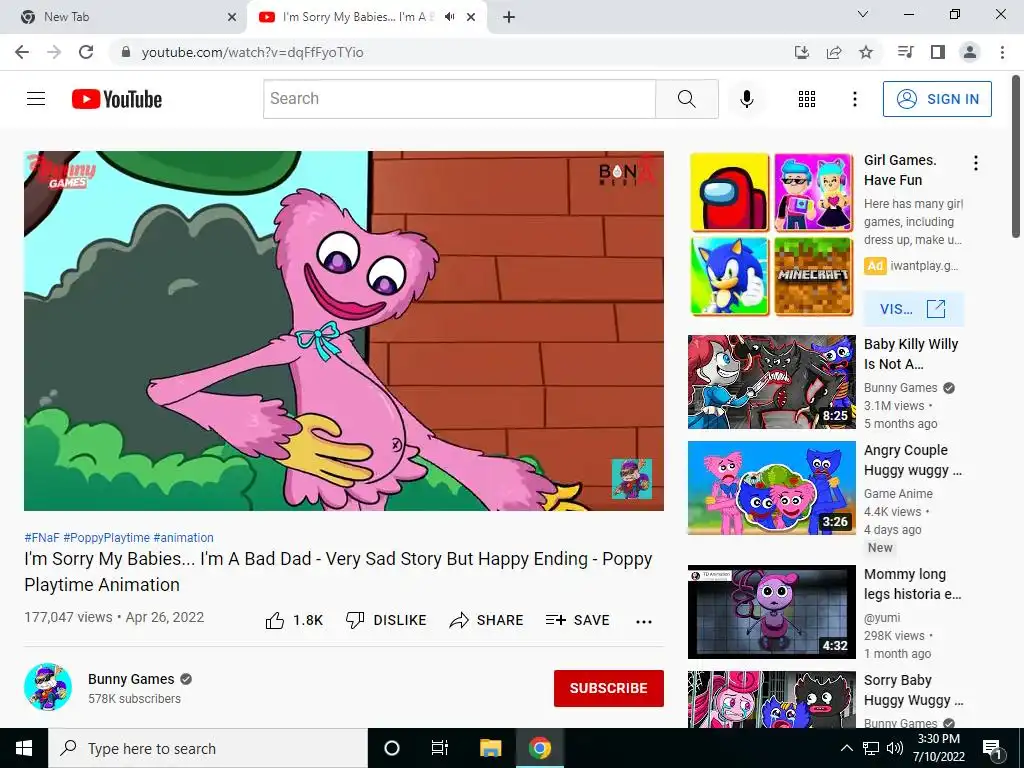Open Bunny Games channel avatar
The height and width of the screenshot is (768, 1024).
pyautogui.click(x=48, y=687)
